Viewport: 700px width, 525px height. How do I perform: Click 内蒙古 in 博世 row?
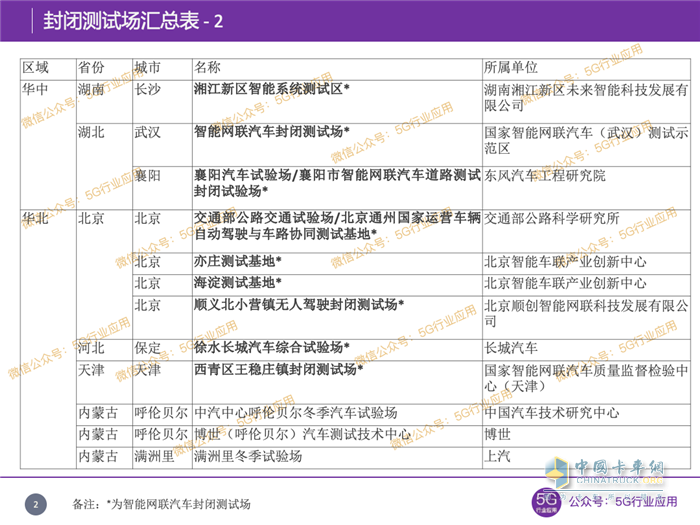click(x=104, y=436)
